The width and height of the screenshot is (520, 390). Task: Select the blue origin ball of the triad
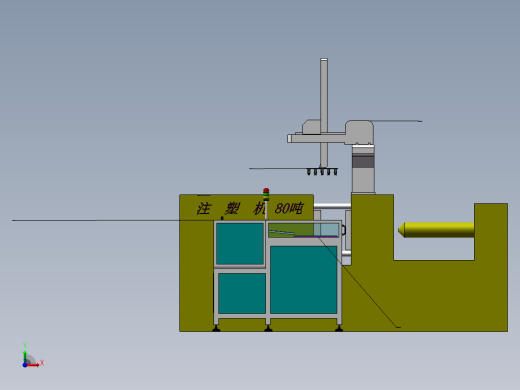pyautogui.click(x=25, y=365)
